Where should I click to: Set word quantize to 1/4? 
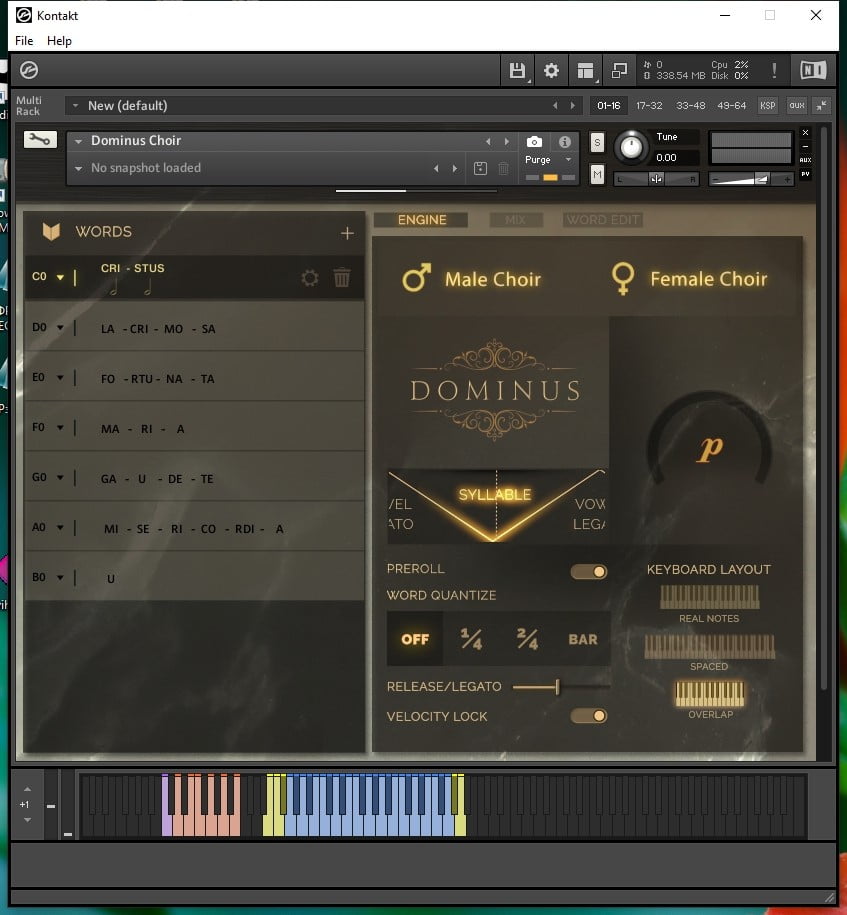pyautogui.click(x=471, y=639)
